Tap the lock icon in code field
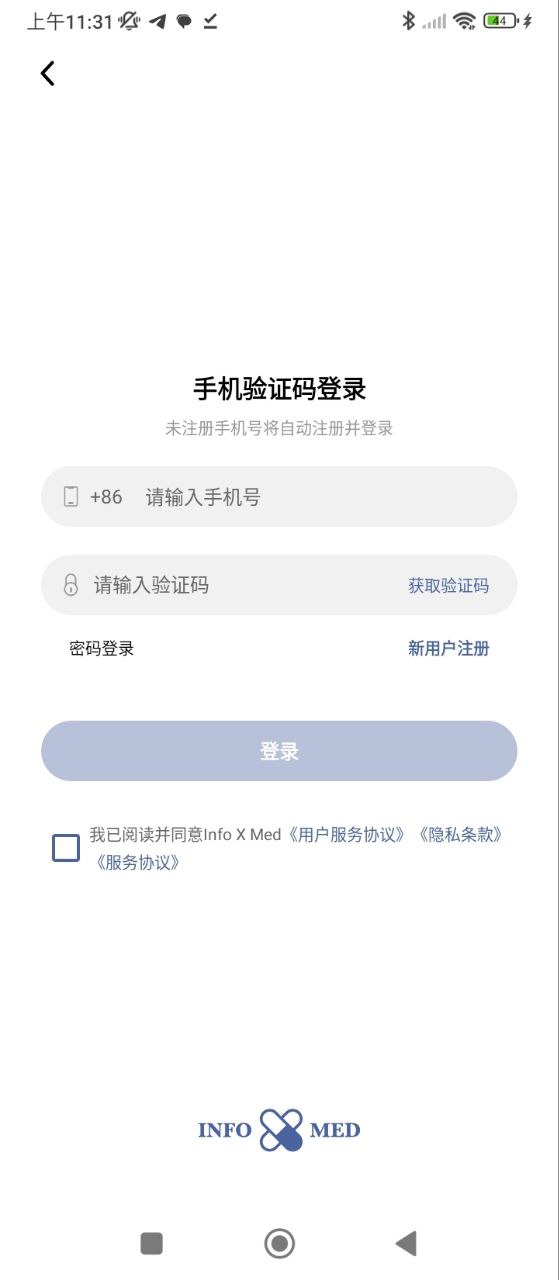The image size is (559, 1280). [x=71, y=585]
